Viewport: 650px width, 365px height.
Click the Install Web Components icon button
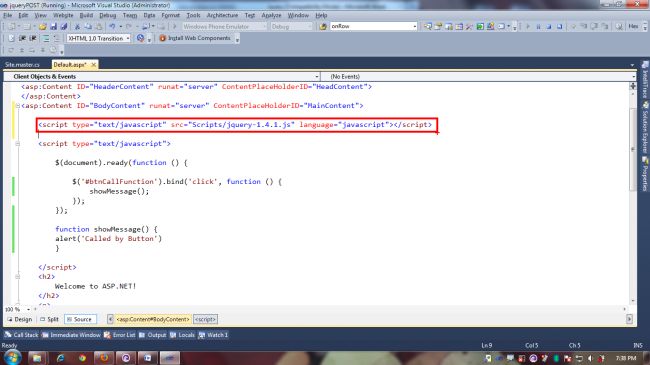point(195,38)
